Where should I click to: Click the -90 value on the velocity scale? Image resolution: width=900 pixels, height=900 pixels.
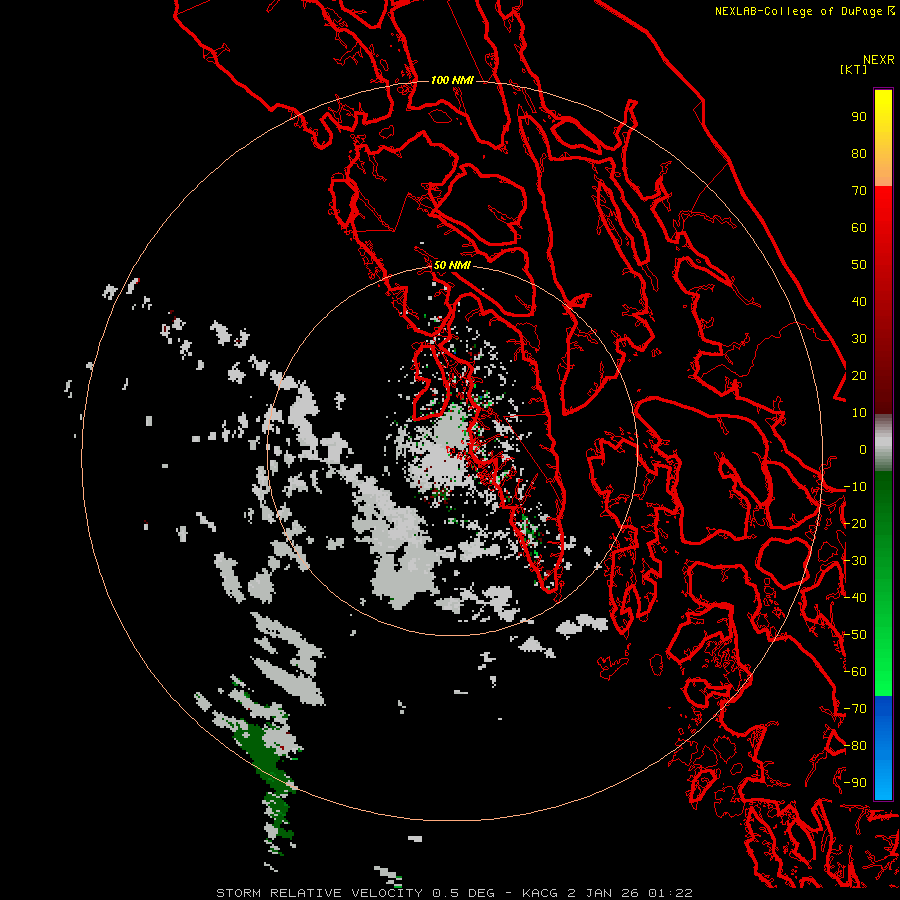855,783
